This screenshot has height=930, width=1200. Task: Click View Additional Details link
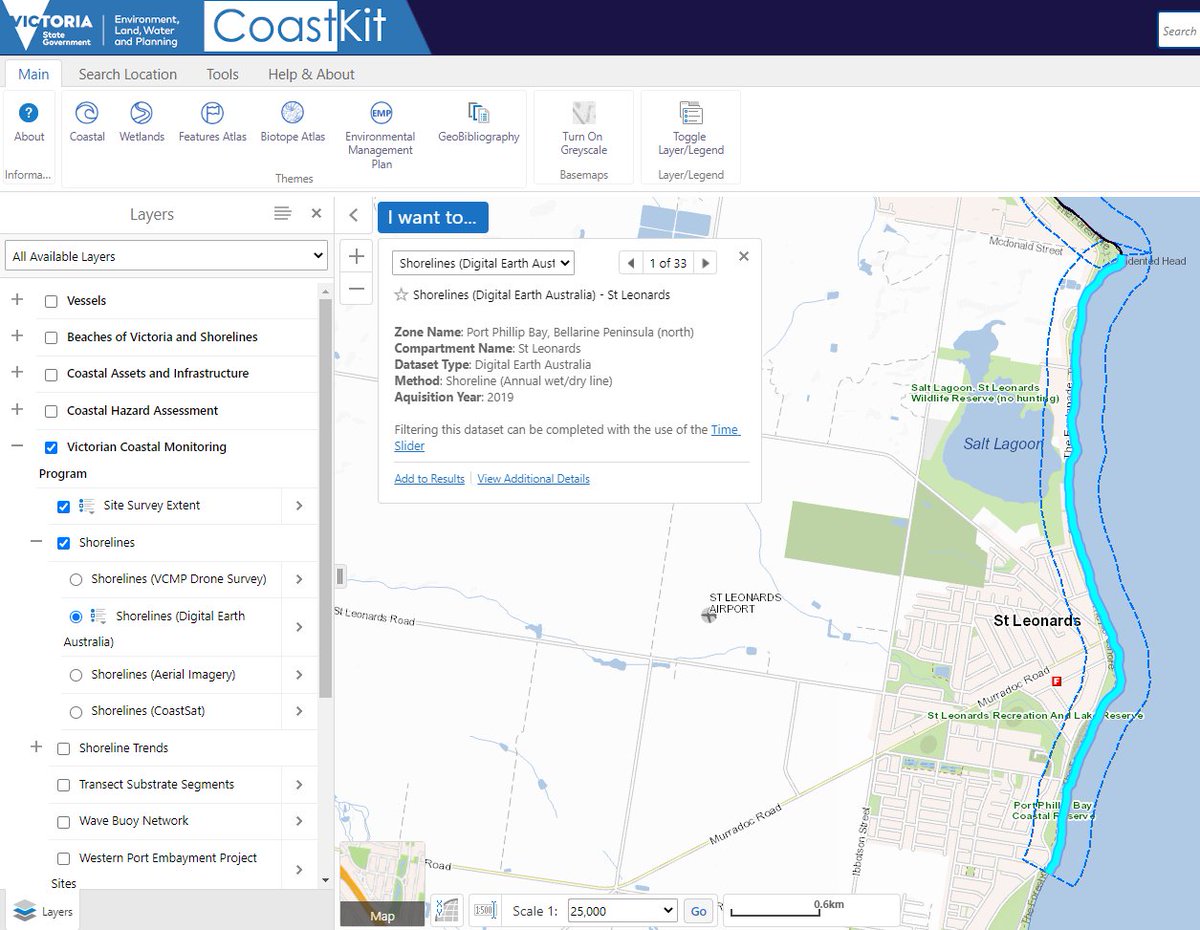coord(533,479)
